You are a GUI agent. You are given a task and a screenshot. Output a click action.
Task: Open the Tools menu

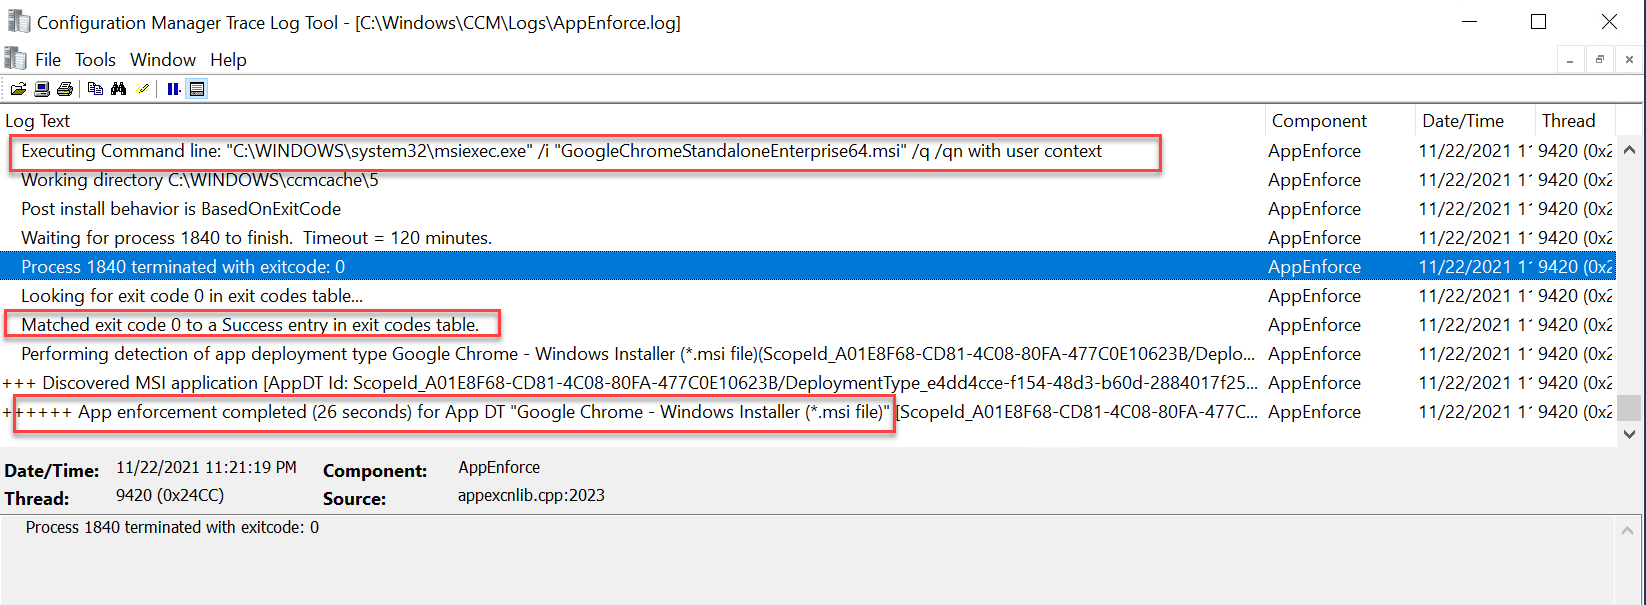pyautogui.click(x=95, y=60)
